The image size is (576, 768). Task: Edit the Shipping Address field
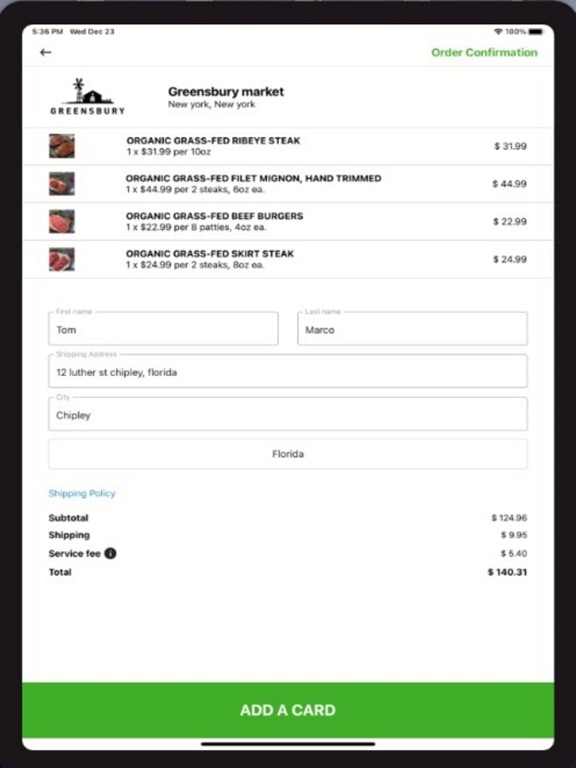coord(288,371)
